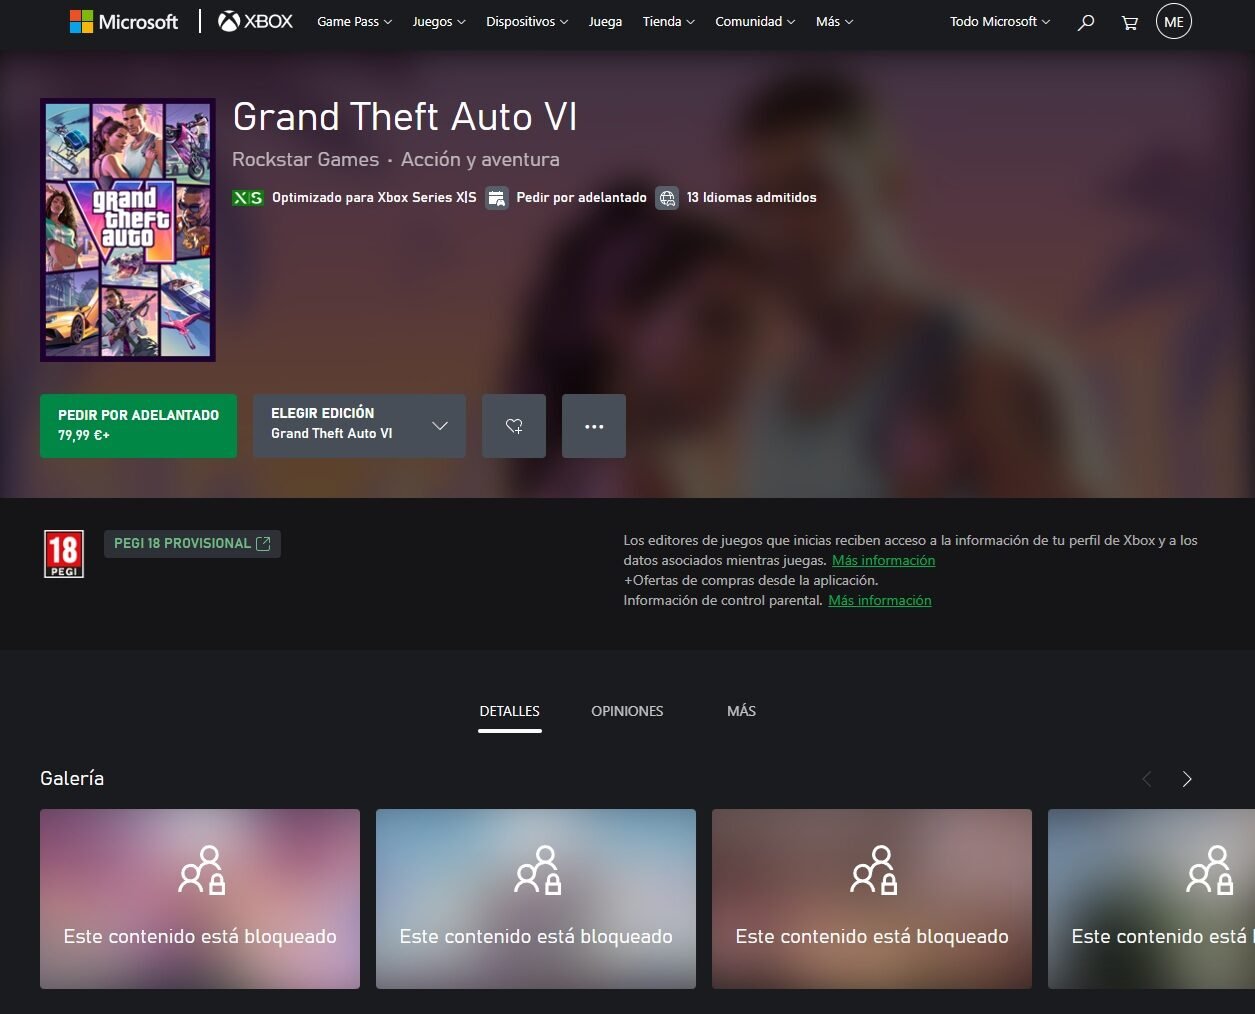
Task: Click Pedir por adelantado 79,99 € button
Action: point(138,426)
